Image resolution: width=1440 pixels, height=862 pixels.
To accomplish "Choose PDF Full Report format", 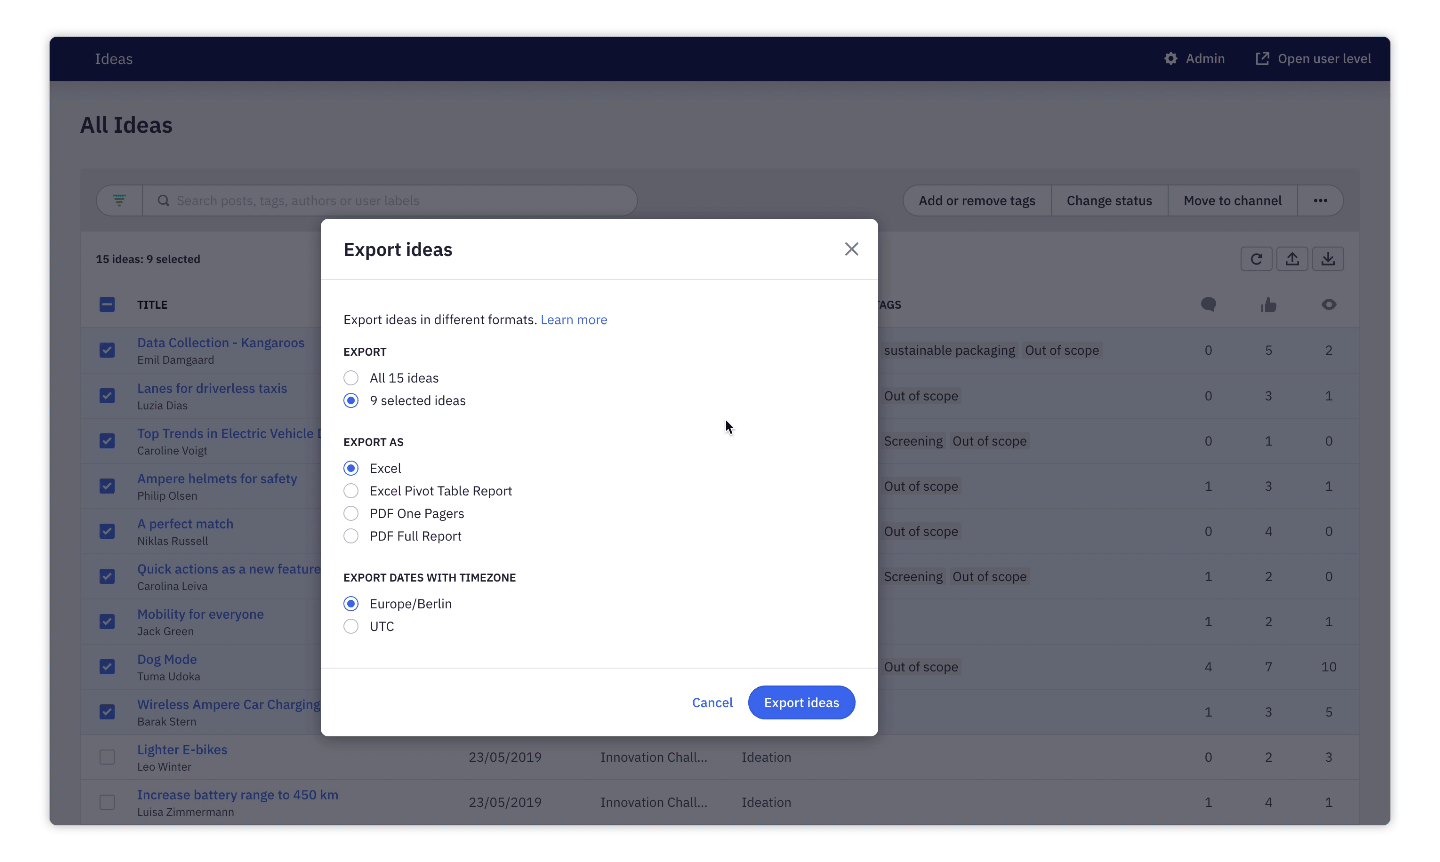I will (351, 536).
